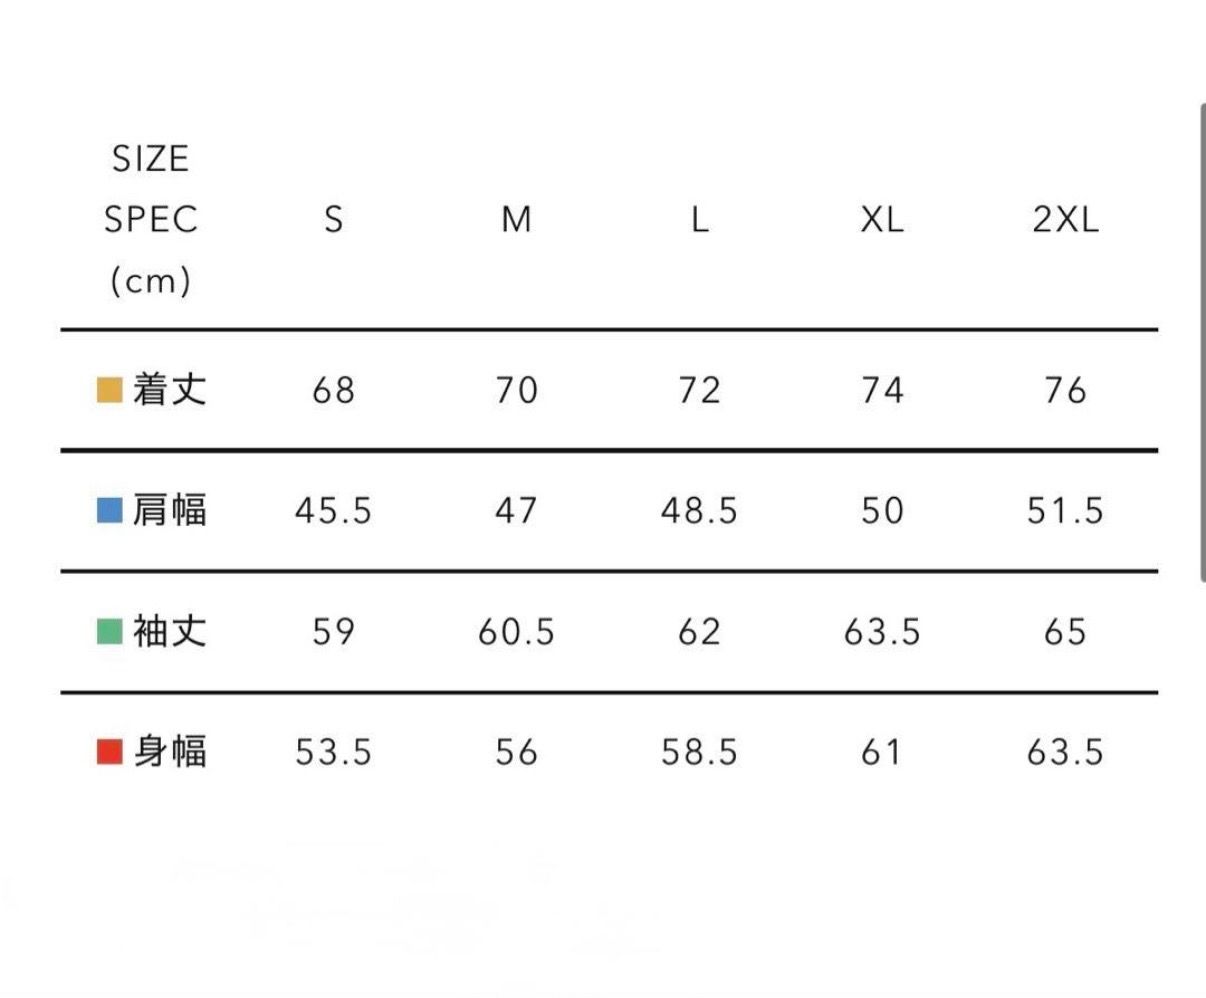Click the 76 length value for 2XL
The width and height of the screenshot is (1206, 998).
[1065, 390]
